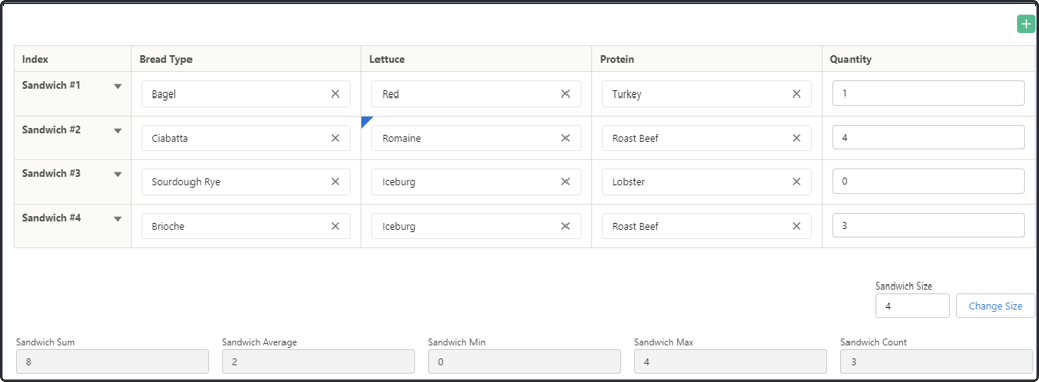Clear the Brioche bread type selection
The height and width of the screenshot is (382, 1039).
(335, 226)
